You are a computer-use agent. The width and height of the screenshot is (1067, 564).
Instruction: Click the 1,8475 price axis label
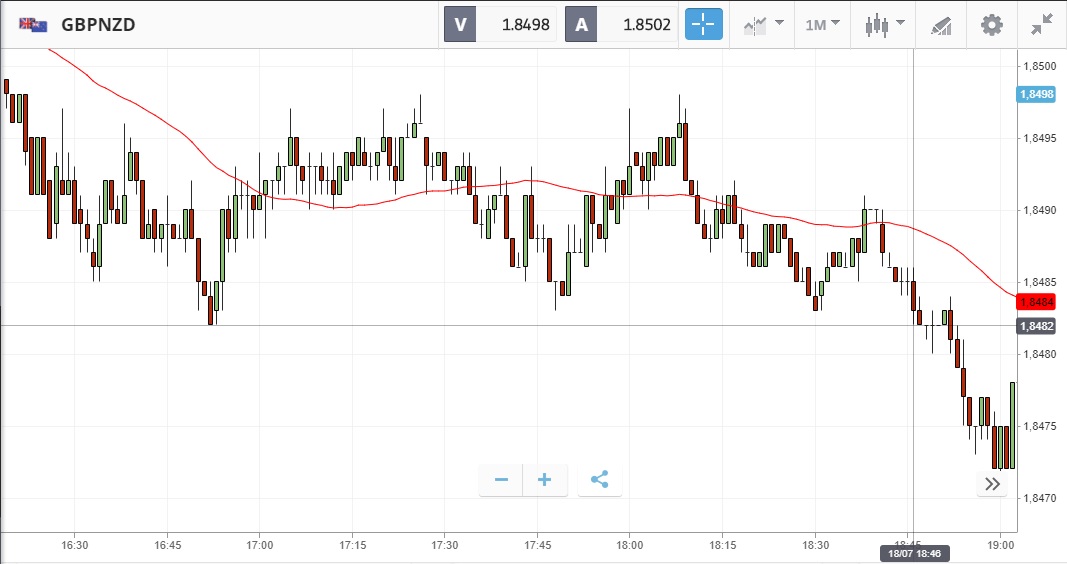coord(1040,427)
